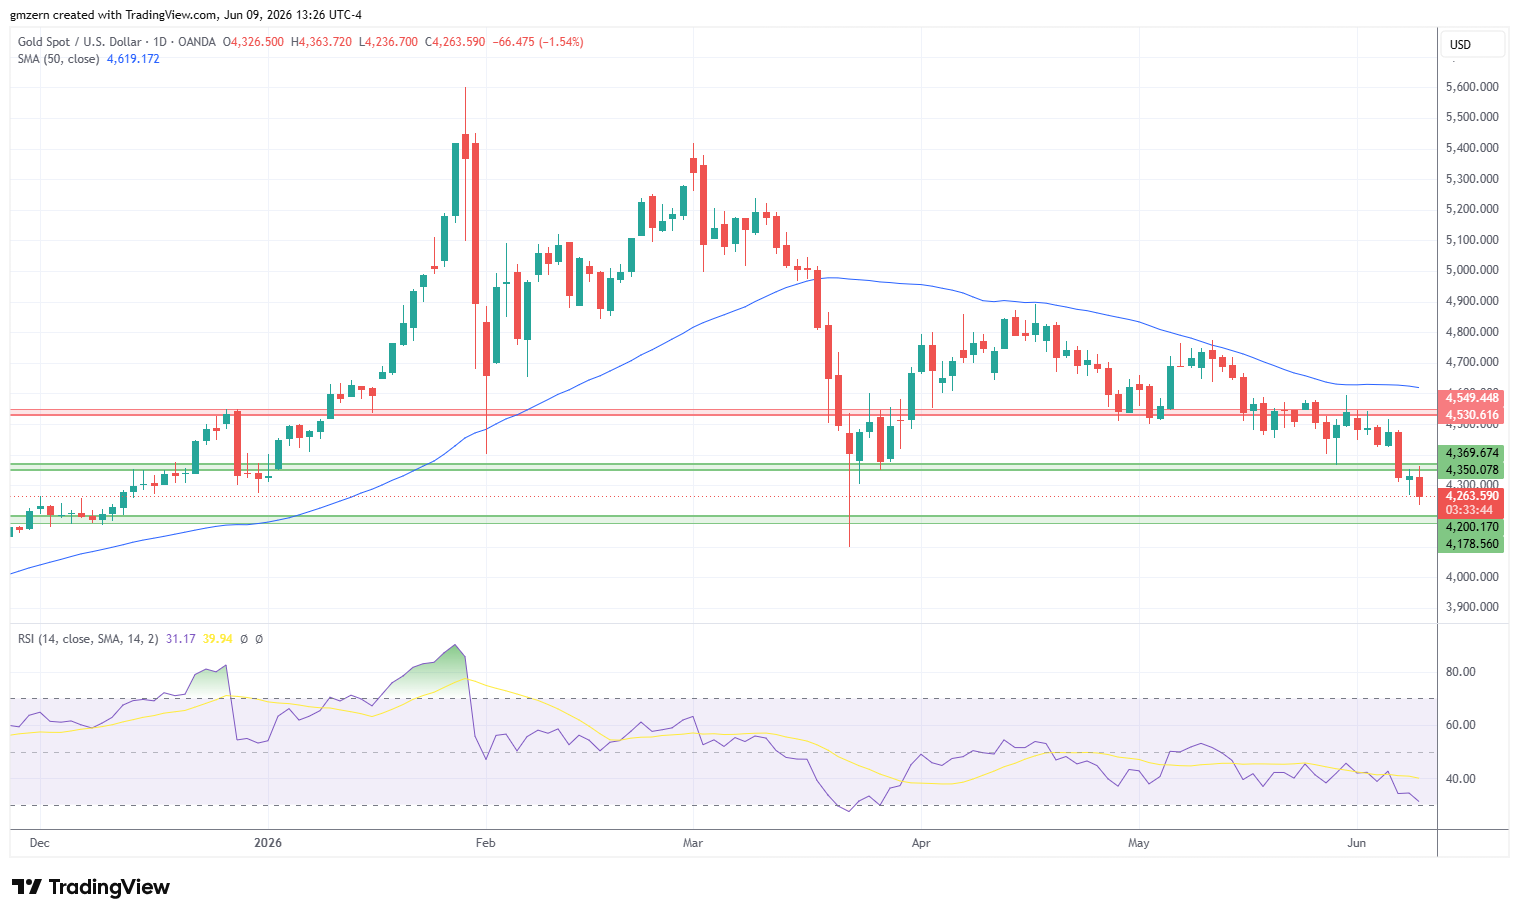
Task: Click the 5,300.000 price axis label
Action: click(1472, 179)
